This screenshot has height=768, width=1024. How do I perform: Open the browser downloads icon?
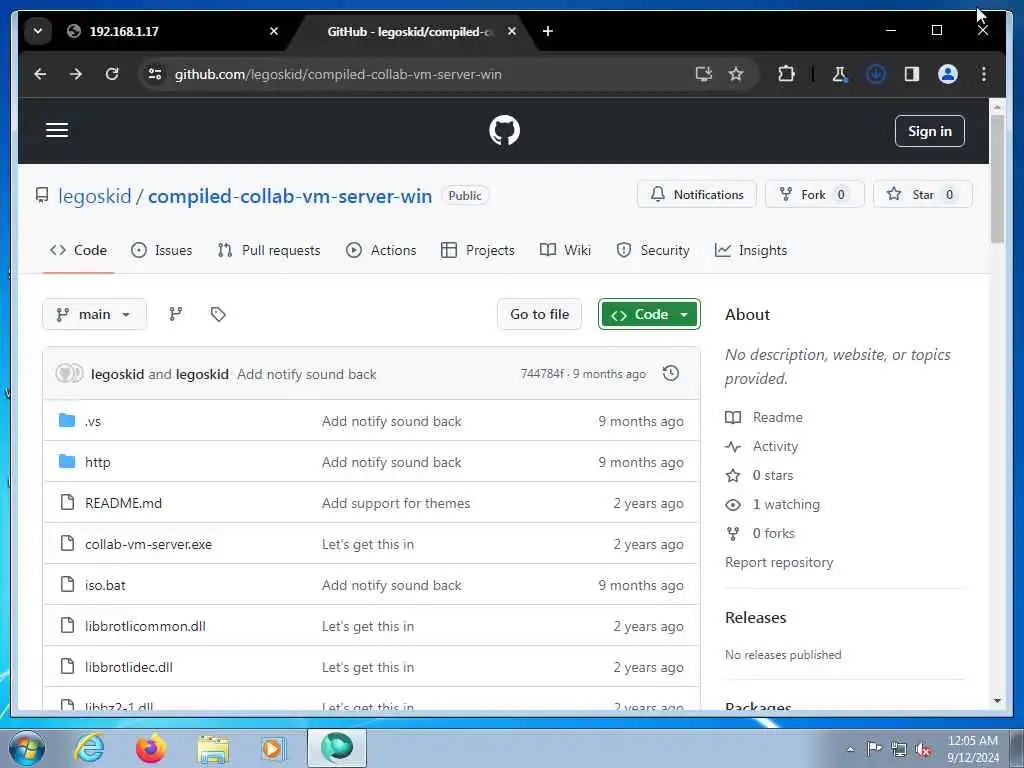pos(876,74)
